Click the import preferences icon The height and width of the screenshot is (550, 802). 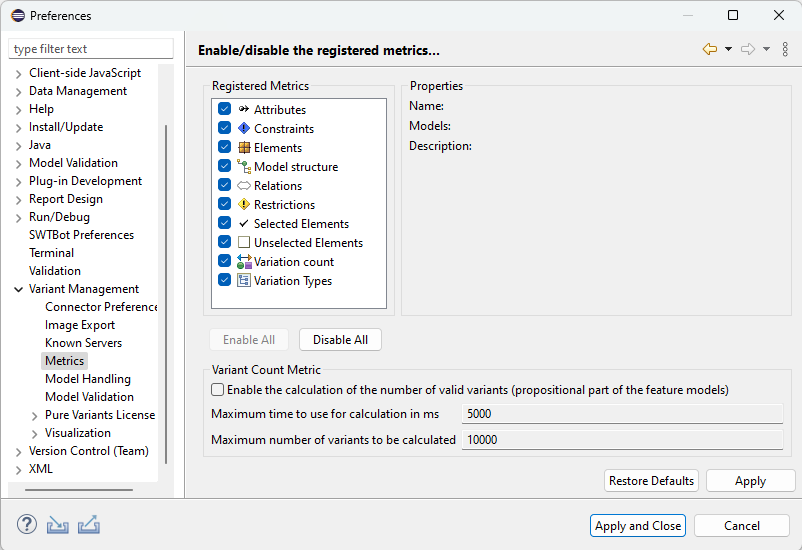(58, 524)
